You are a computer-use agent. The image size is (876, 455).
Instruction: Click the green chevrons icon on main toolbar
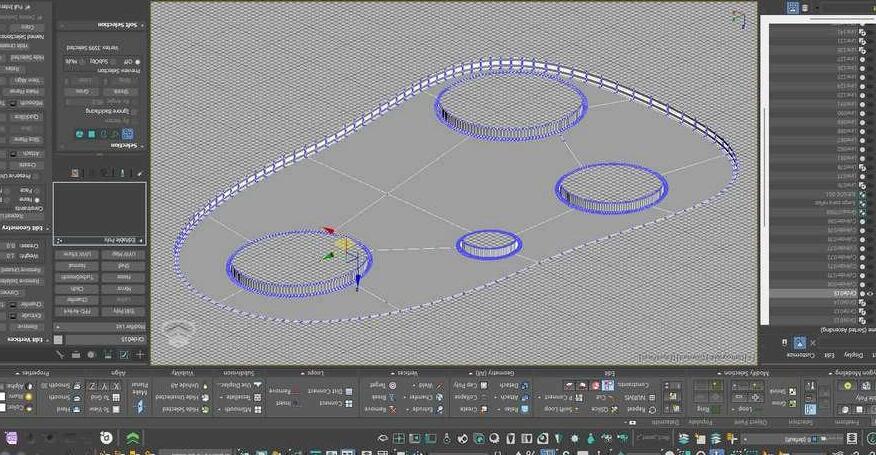tap(132, 438)
